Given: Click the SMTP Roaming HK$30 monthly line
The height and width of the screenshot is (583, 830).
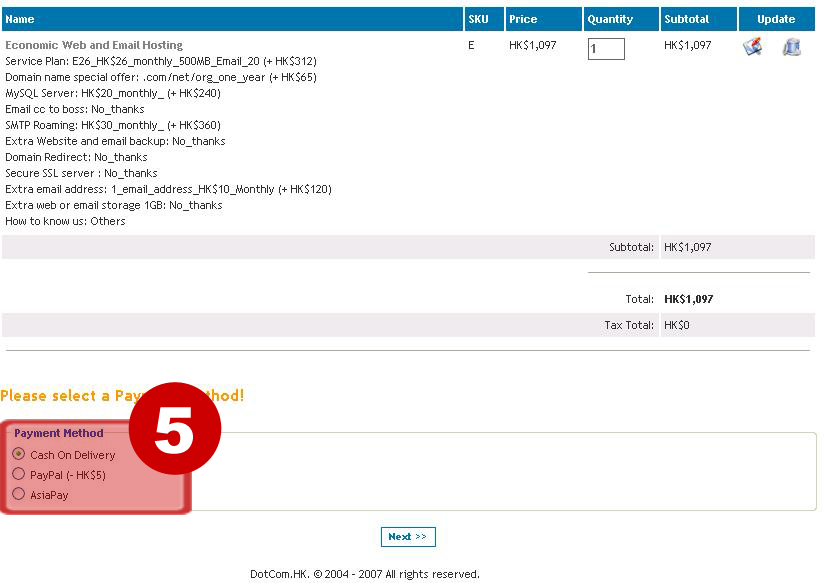Looking at the screenshot, I should (113, 125).
